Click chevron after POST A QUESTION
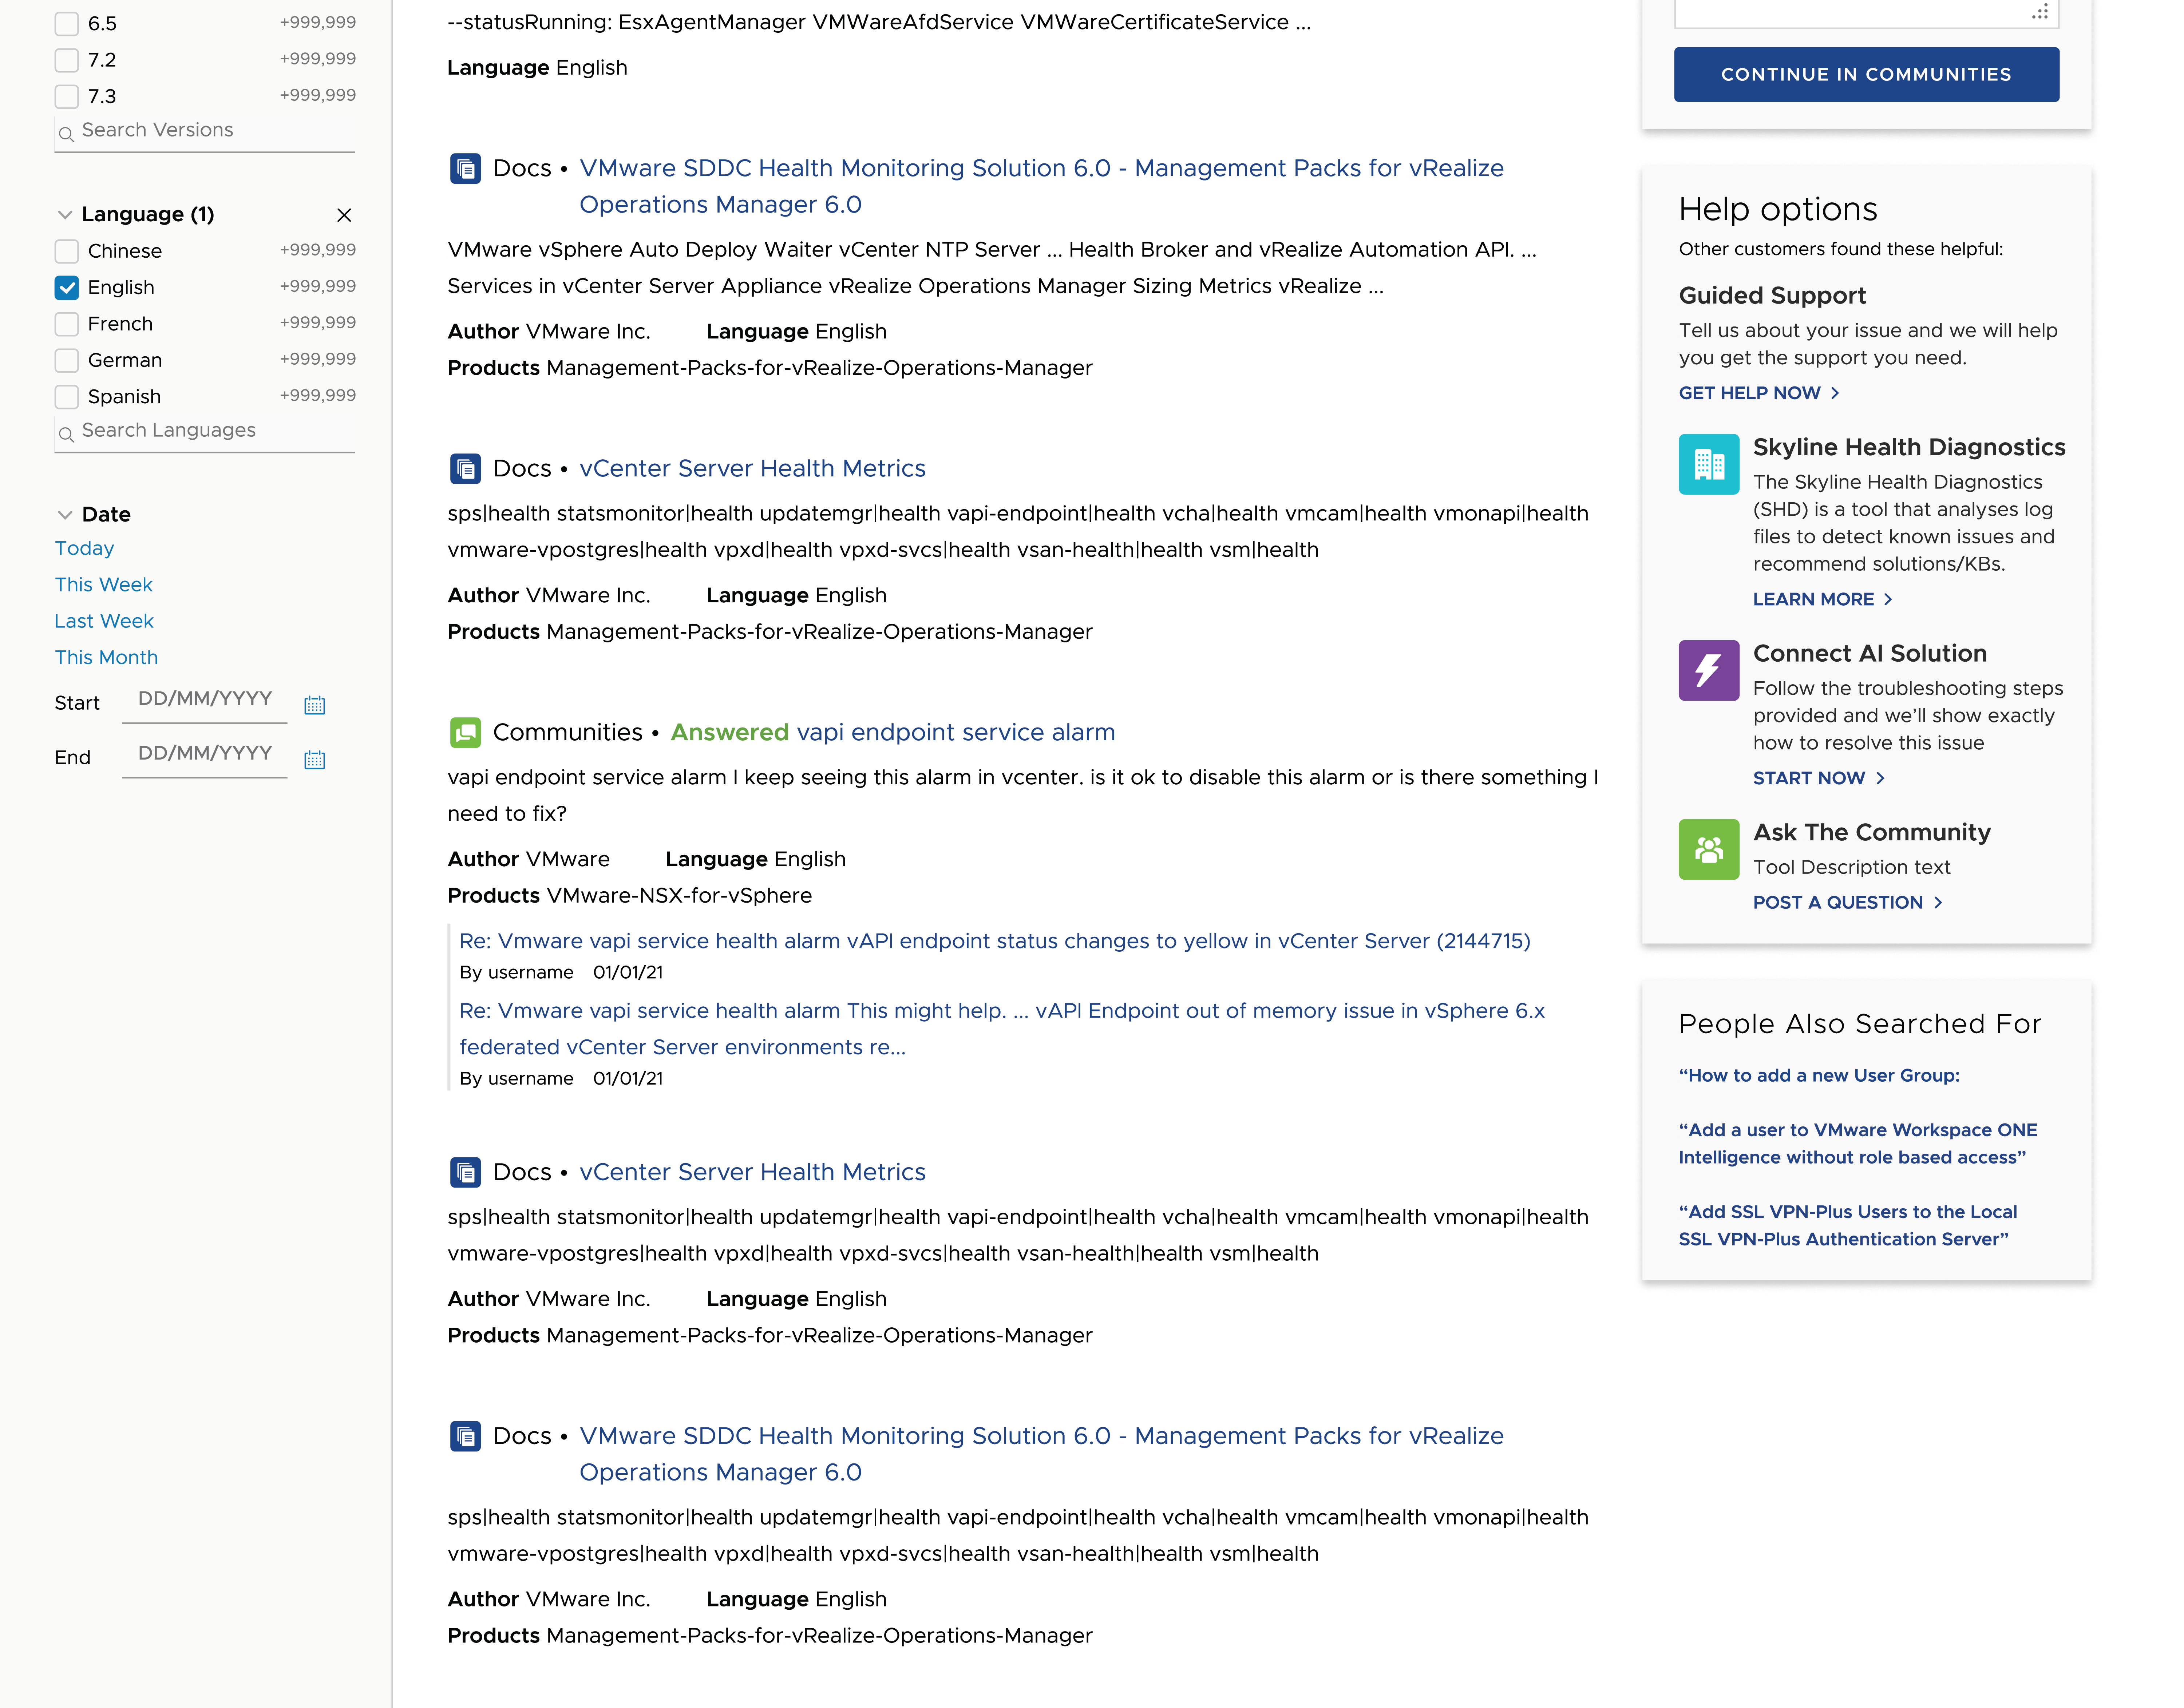This screenshot has height=1708, width=2184. point(1938,902)
